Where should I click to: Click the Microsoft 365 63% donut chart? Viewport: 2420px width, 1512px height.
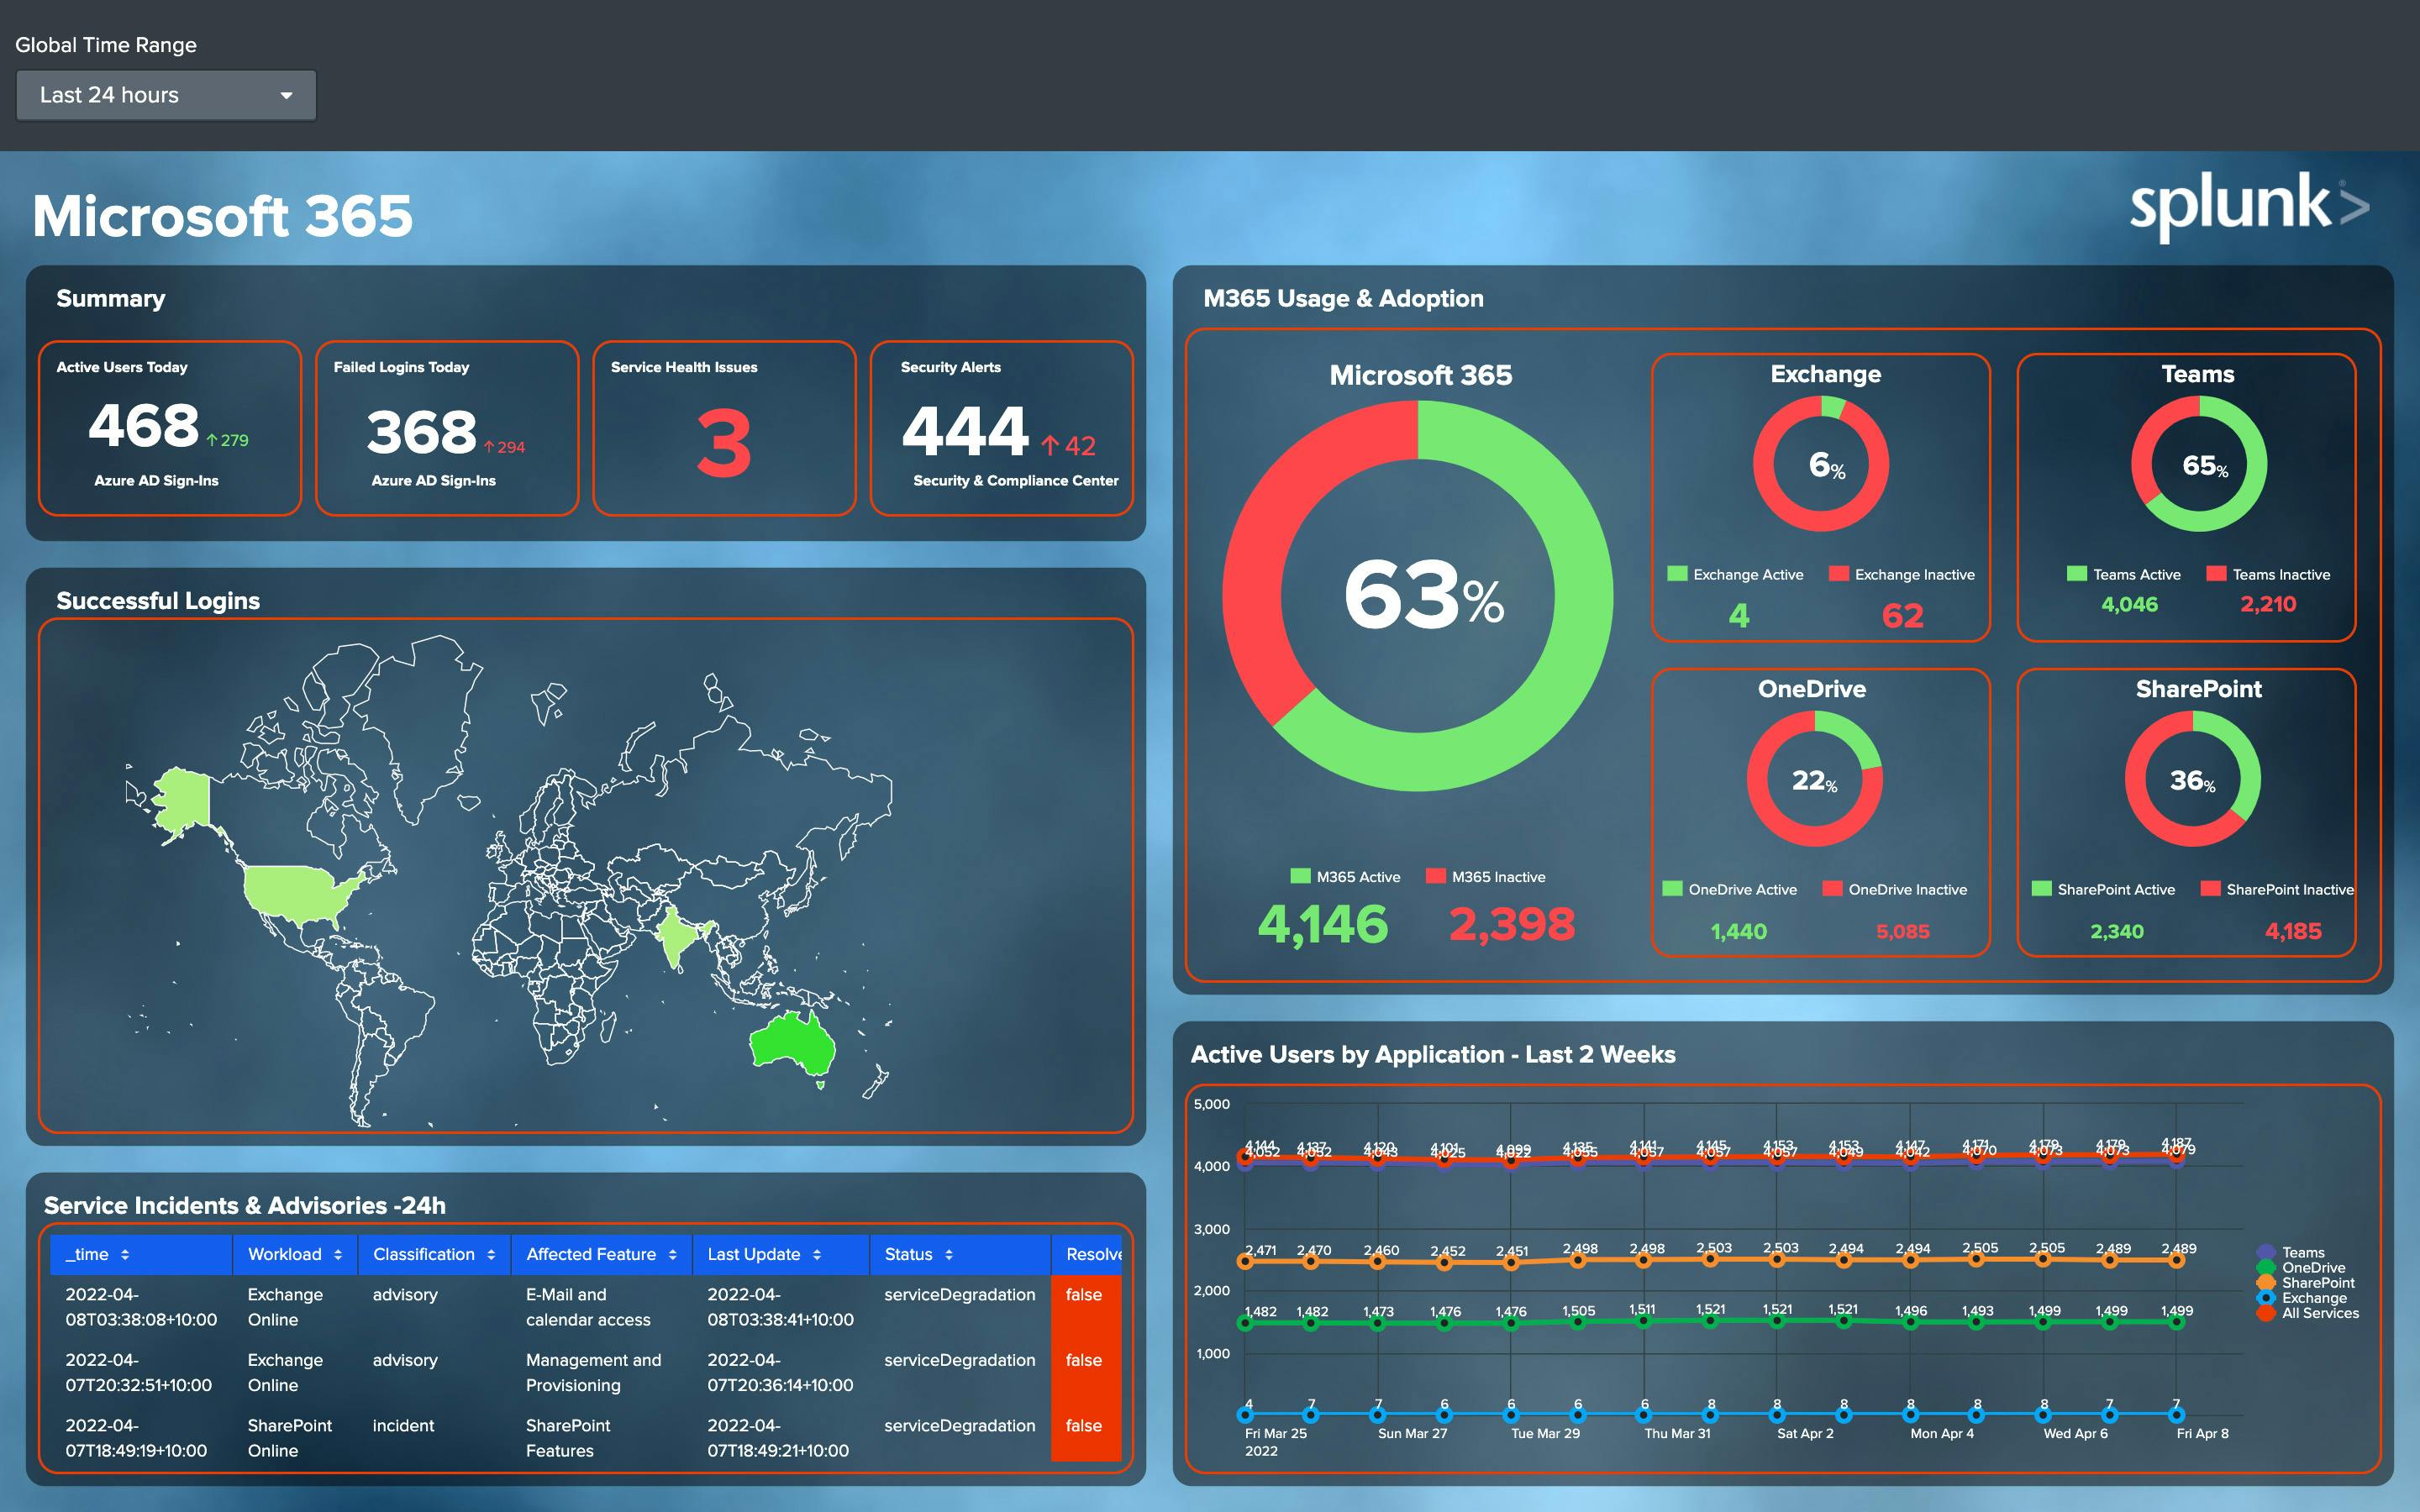coord(1418,596)
